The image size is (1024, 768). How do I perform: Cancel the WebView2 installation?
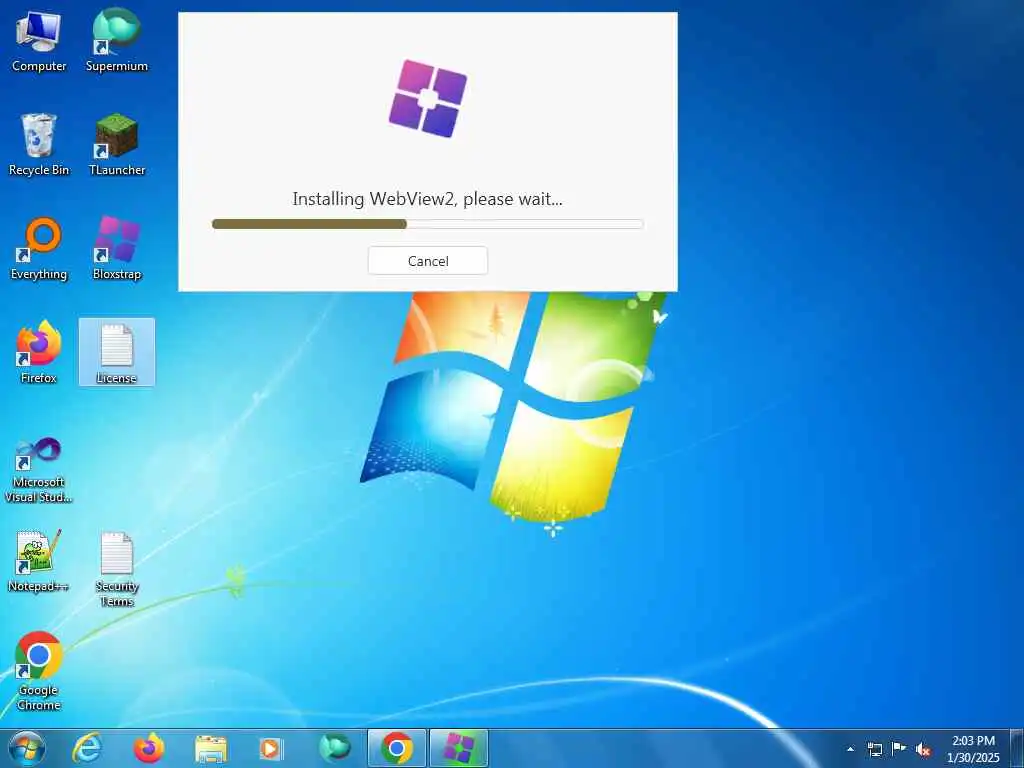(x=428, y=261)
